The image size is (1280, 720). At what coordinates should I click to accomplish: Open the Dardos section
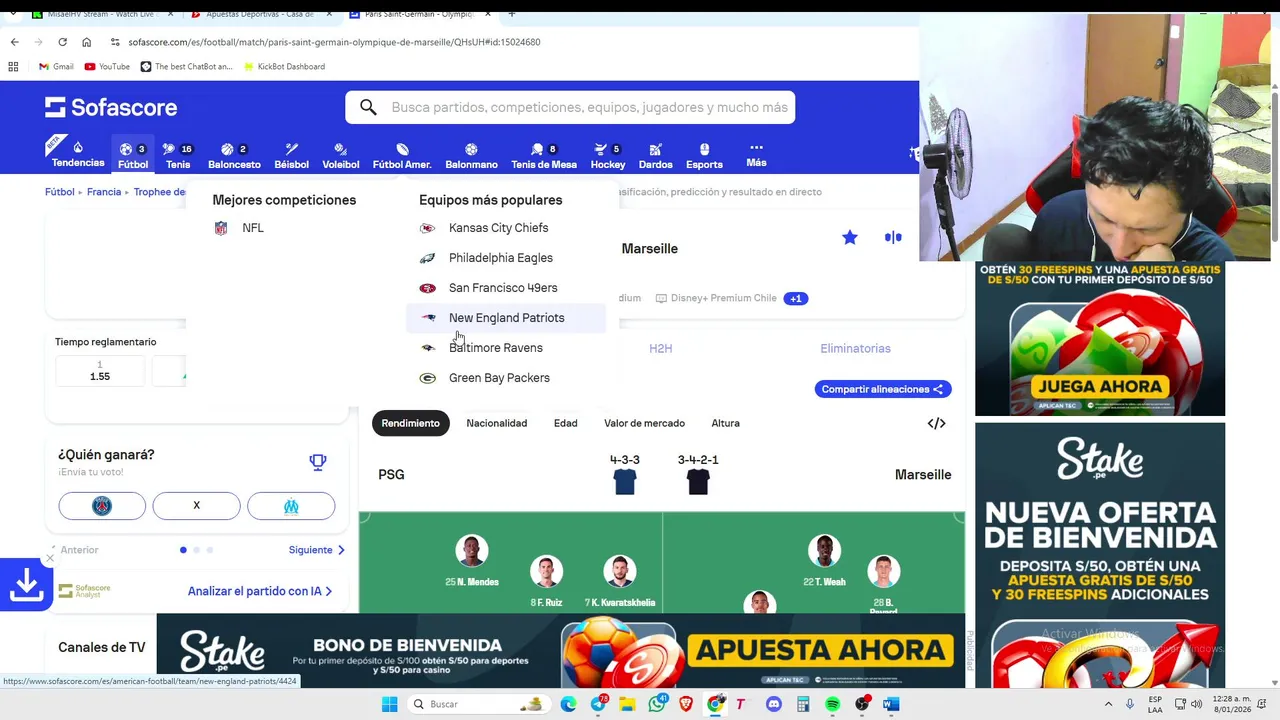click(x=655, y=155)
